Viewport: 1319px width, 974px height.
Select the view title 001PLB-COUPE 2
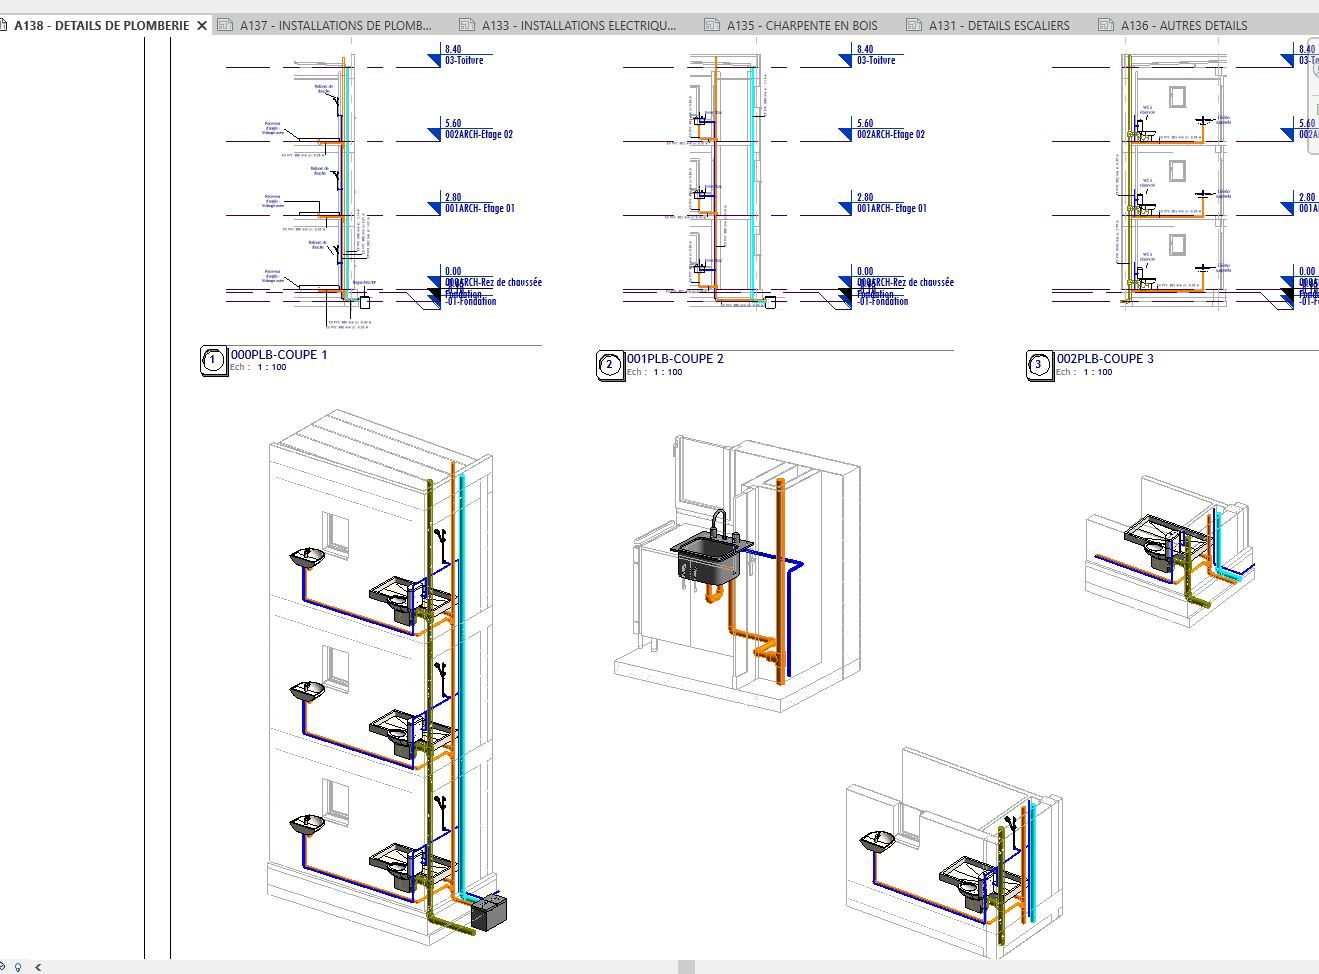675,358
